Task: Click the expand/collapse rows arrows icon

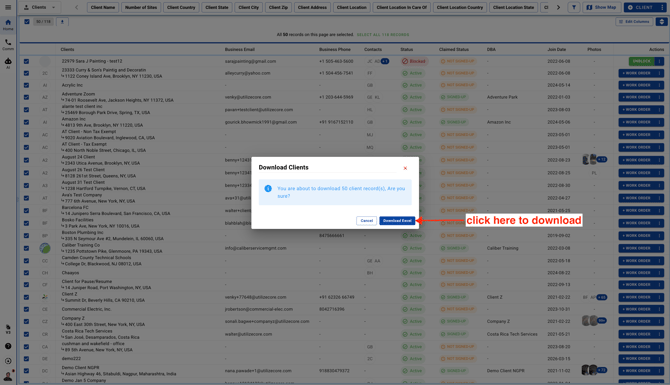Action: [x=661, y=22]
